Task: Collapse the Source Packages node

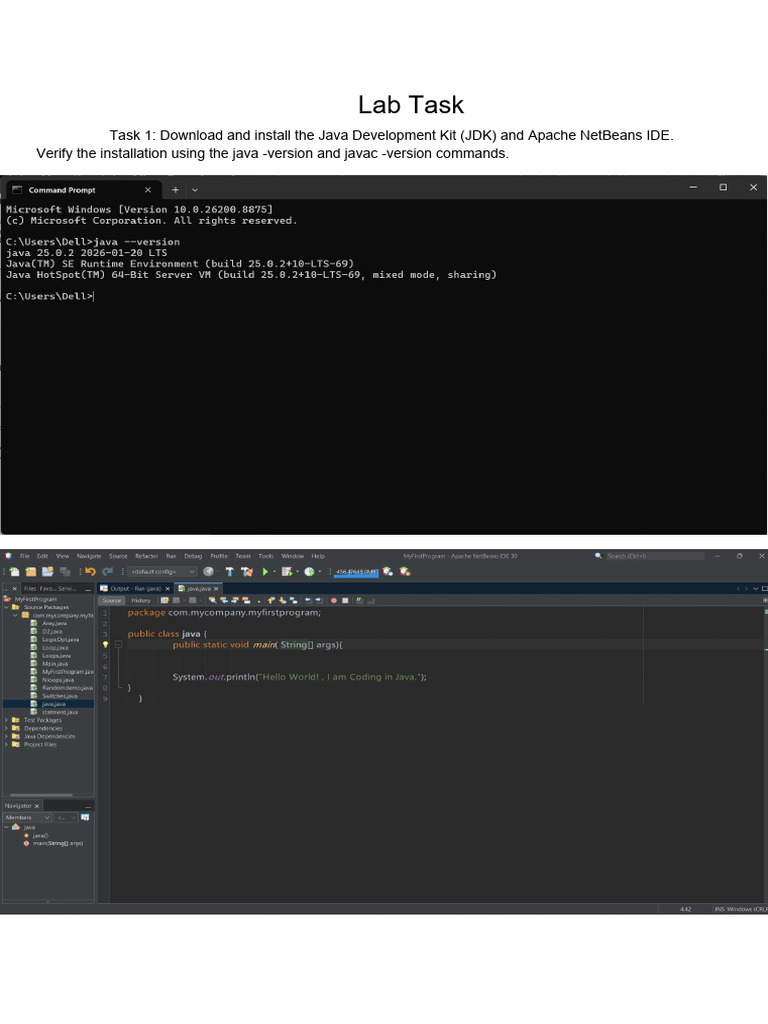Action: click(x=7, y=607)
